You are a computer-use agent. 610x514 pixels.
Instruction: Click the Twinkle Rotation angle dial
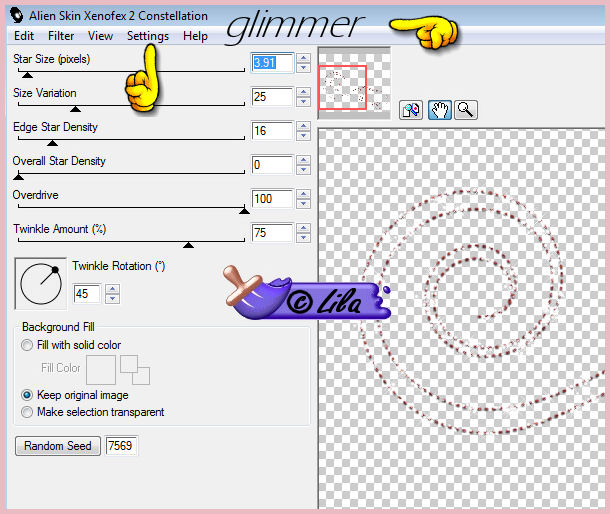[x=40, y=284]
